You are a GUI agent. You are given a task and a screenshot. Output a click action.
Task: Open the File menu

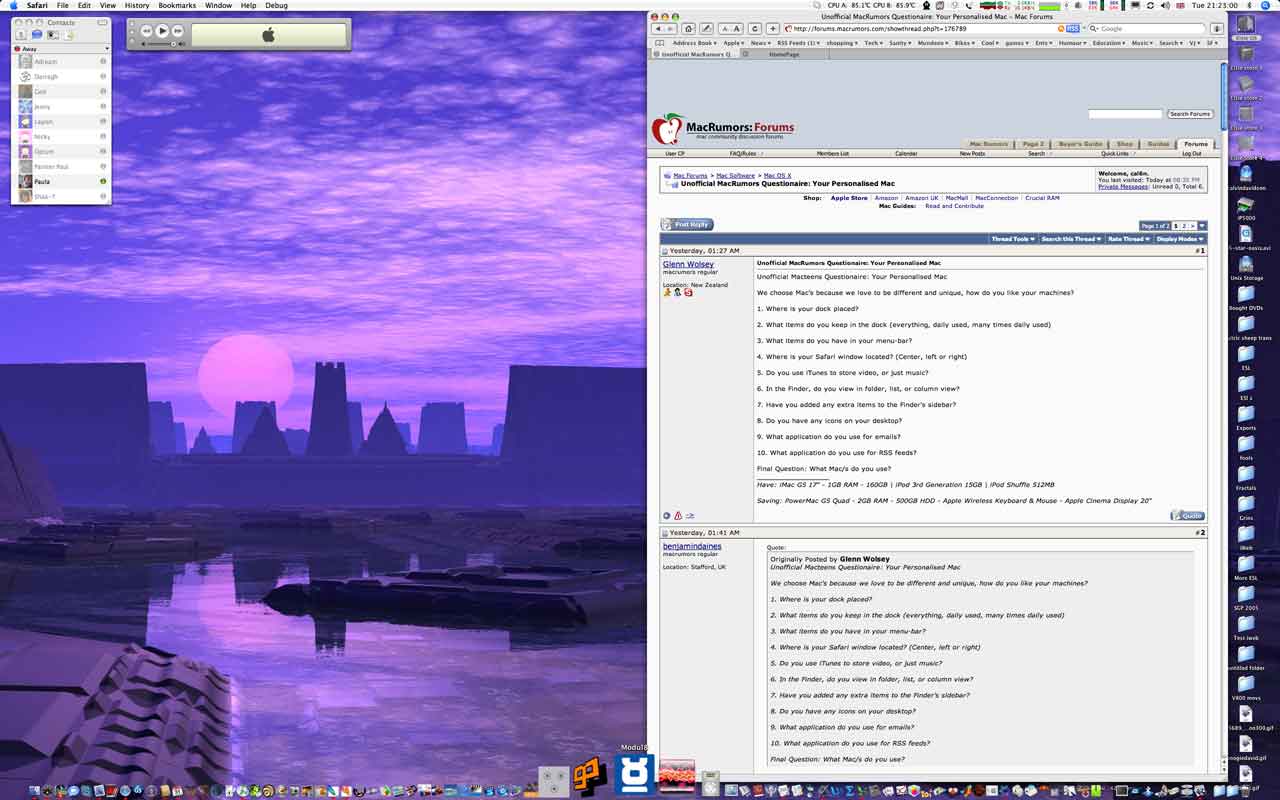[62, 5]
